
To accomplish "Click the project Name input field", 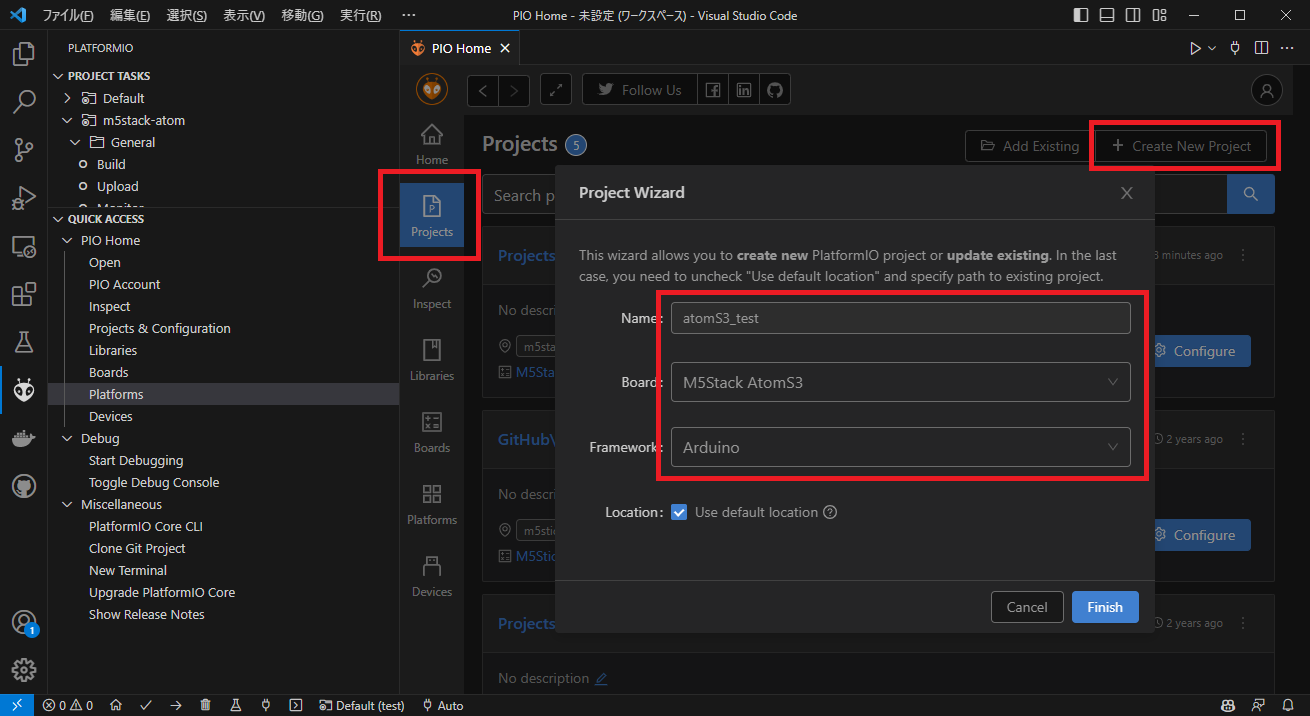I will coord(900,318).
